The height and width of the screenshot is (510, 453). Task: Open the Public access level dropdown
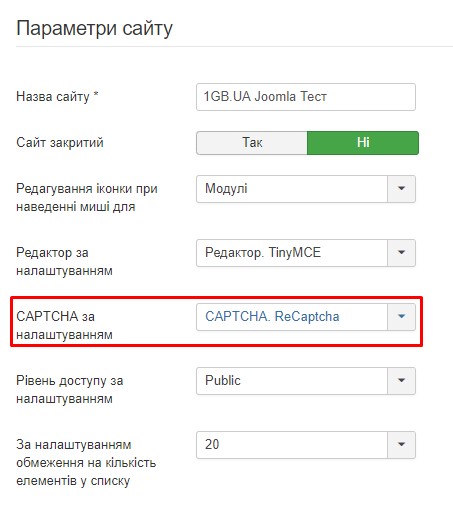306,381
